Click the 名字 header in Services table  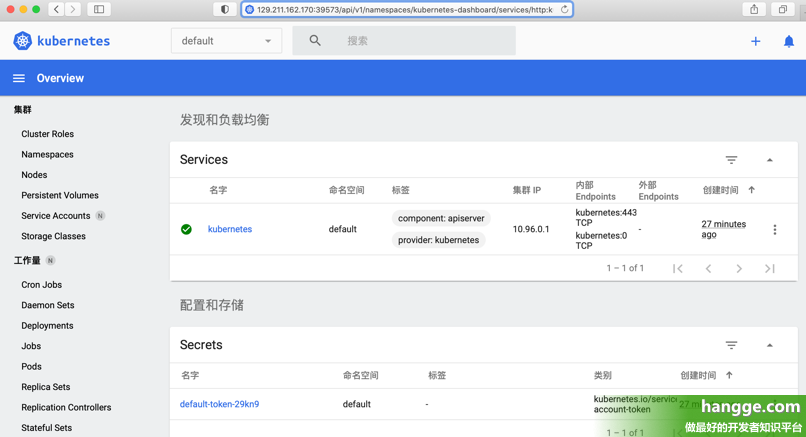pyautogui.click(x=218, y=190)
